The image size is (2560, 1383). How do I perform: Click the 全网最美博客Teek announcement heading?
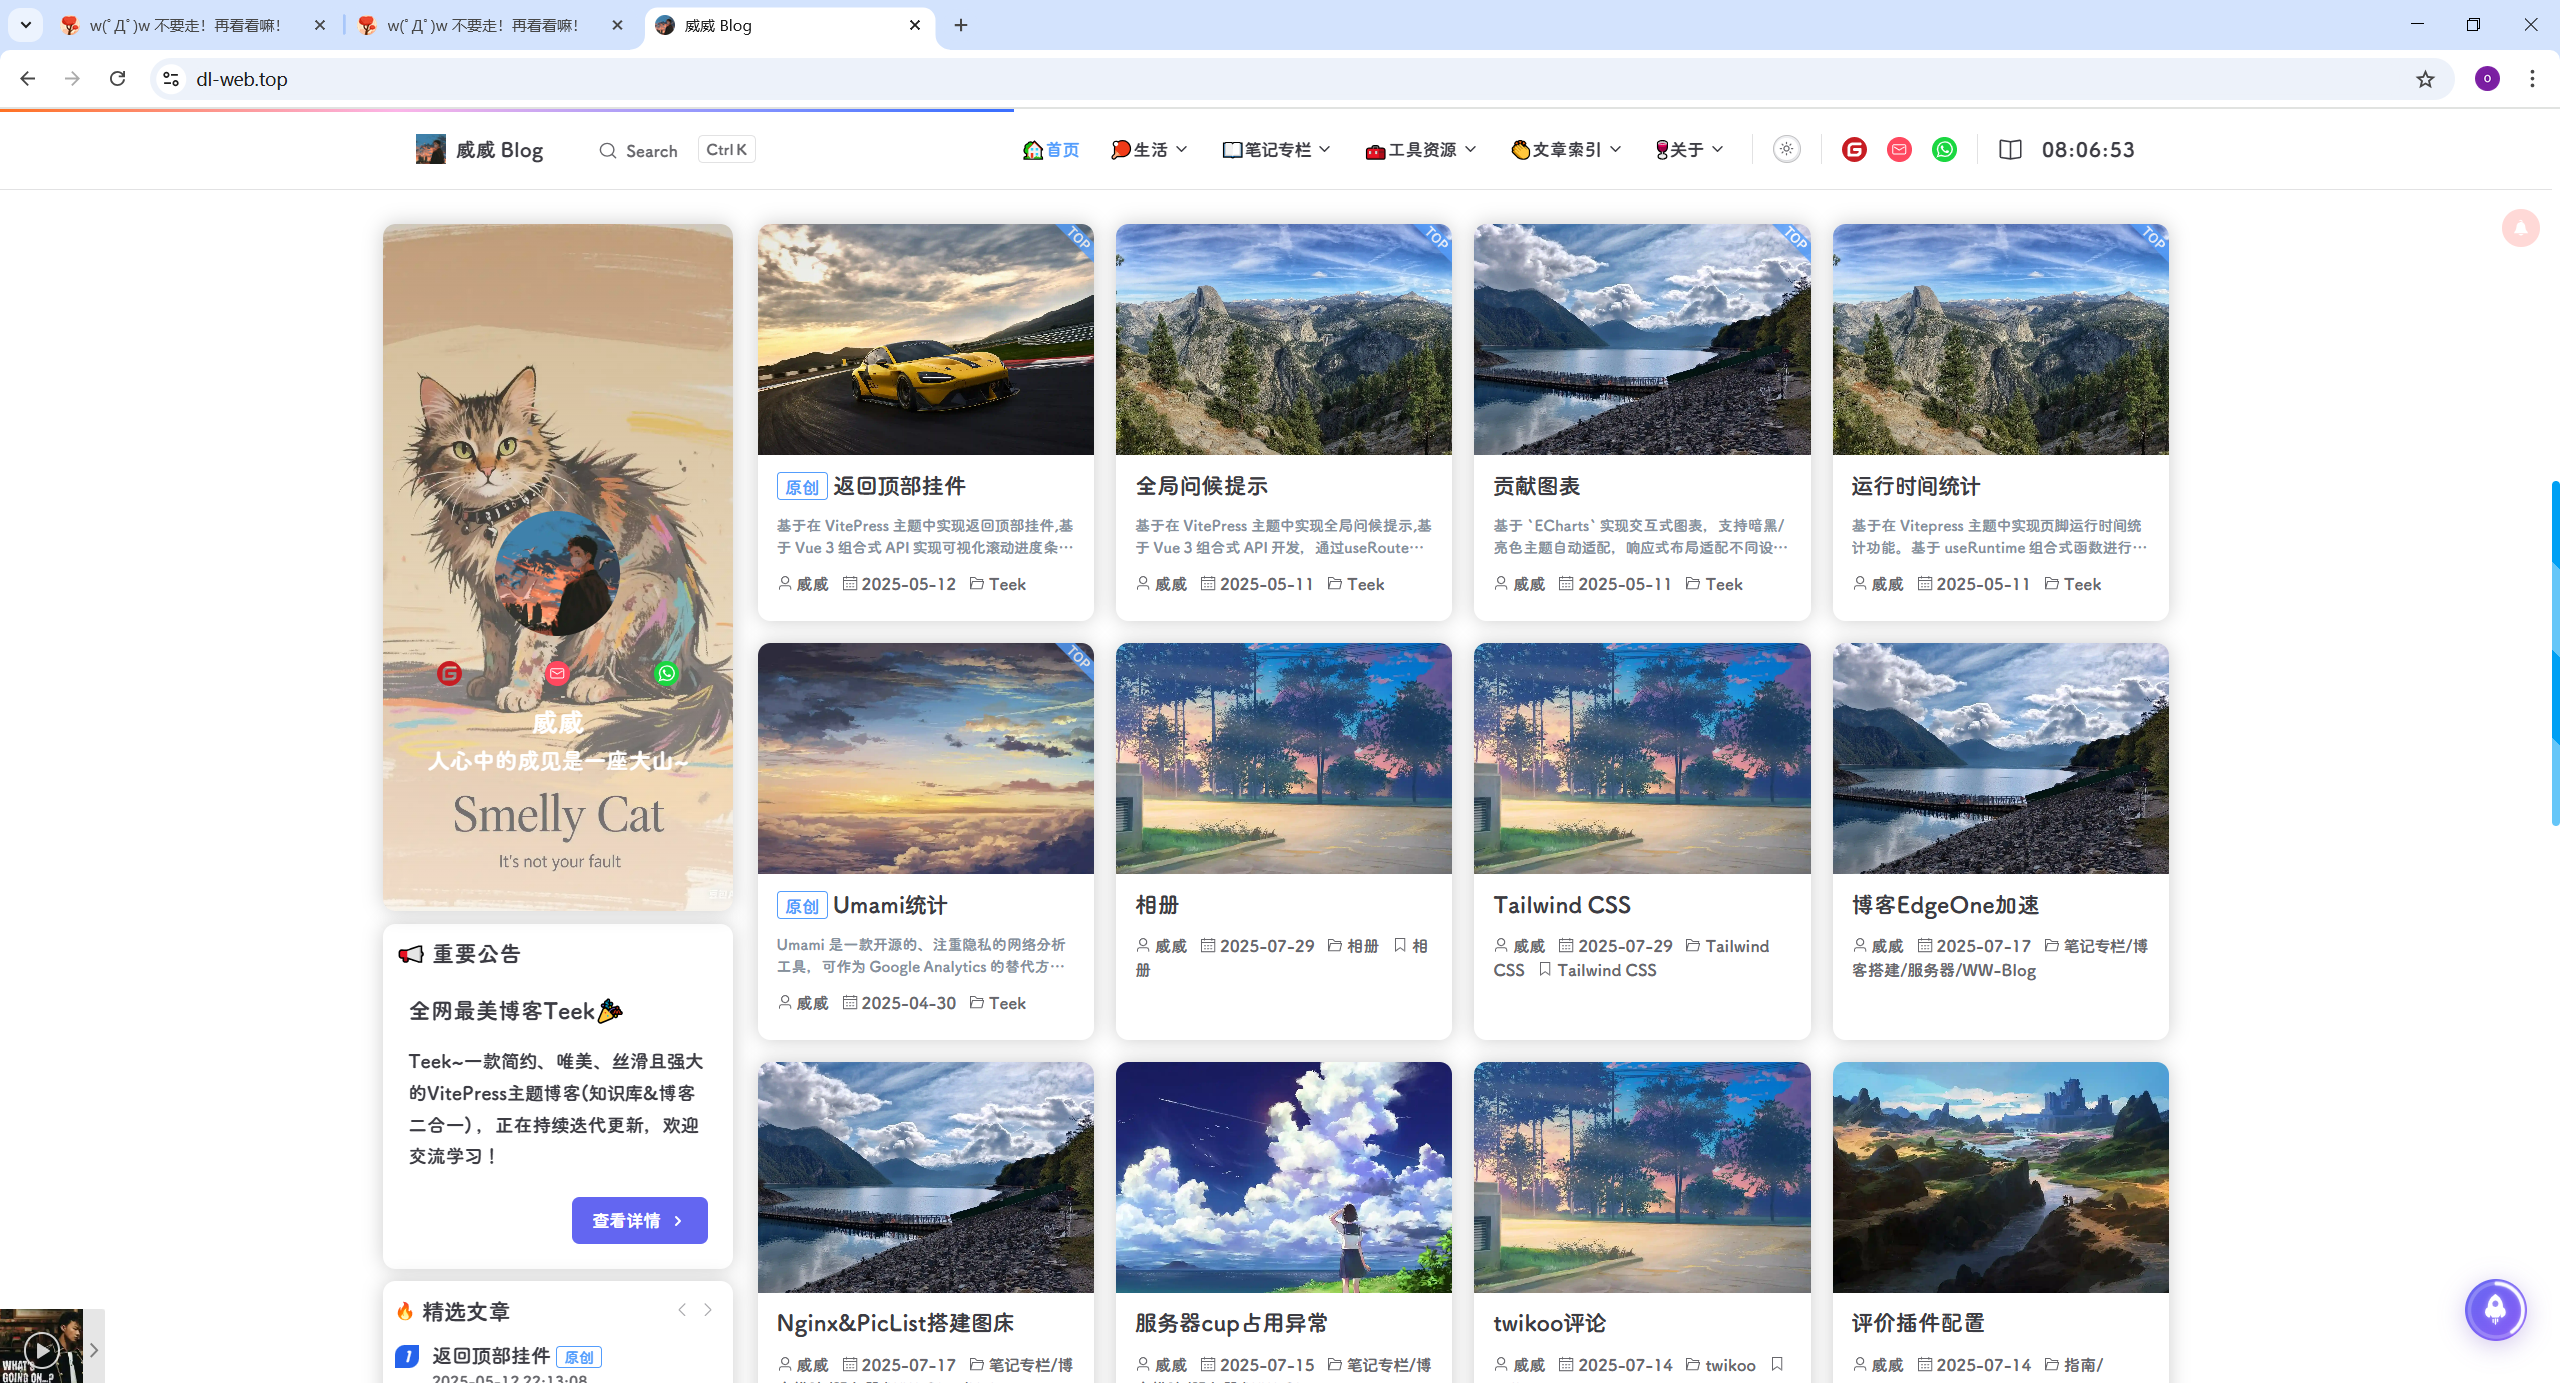click(x=516, y=1011)
